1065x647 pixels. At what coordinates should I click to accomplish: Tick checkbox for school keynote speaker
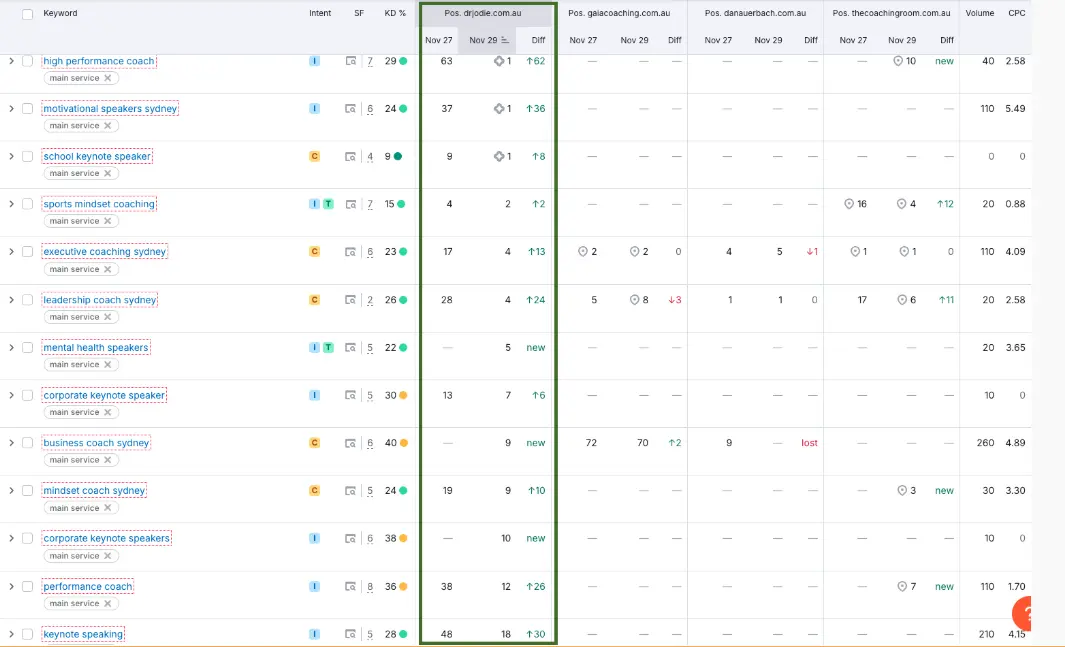(27, 156)
